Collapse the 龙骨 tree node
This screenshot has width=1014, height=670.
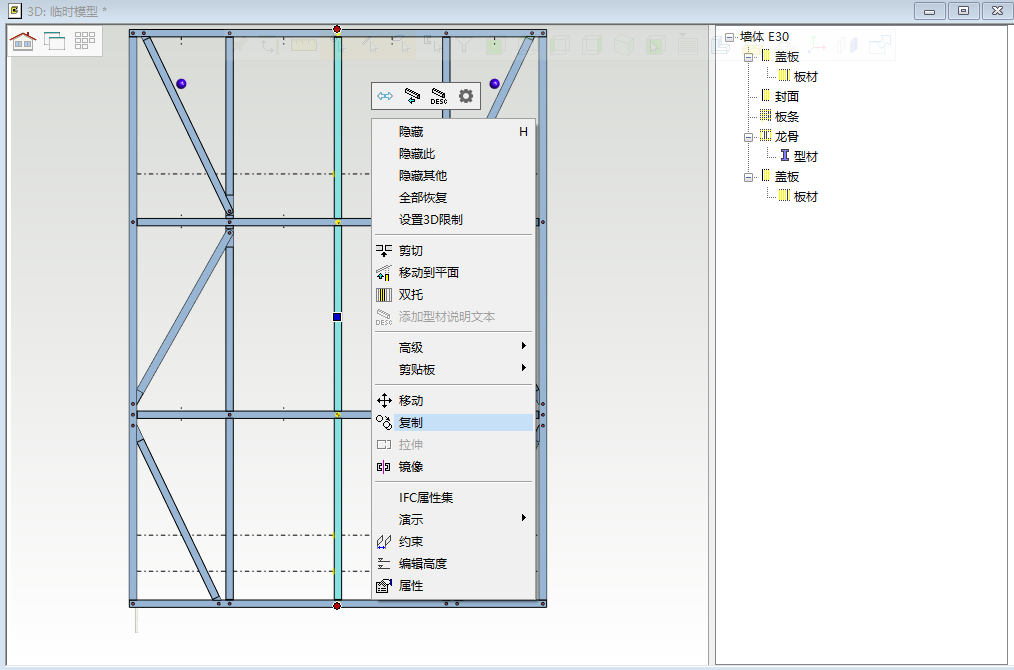(x=748, y=137)
